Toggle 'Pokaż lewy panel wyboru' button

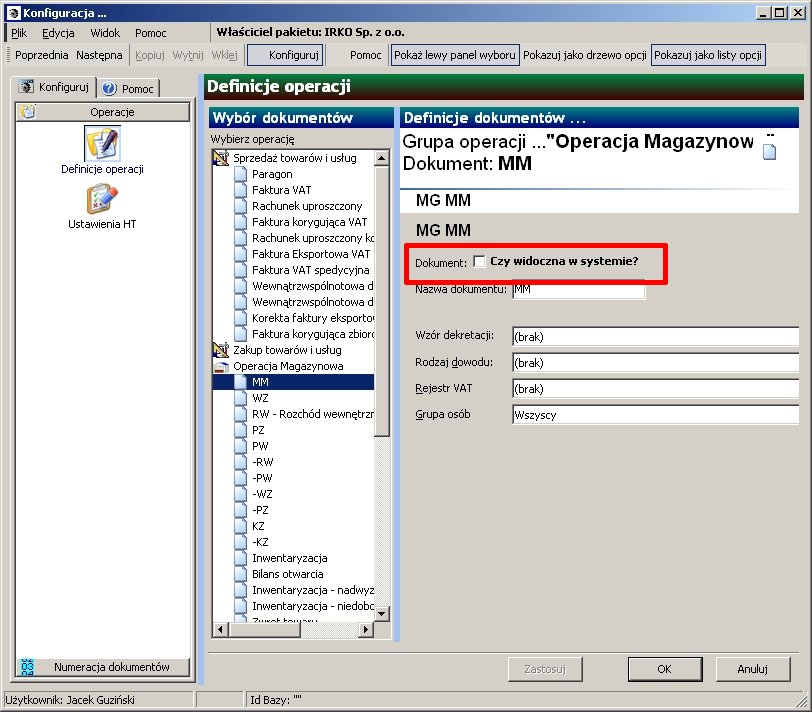455,55
